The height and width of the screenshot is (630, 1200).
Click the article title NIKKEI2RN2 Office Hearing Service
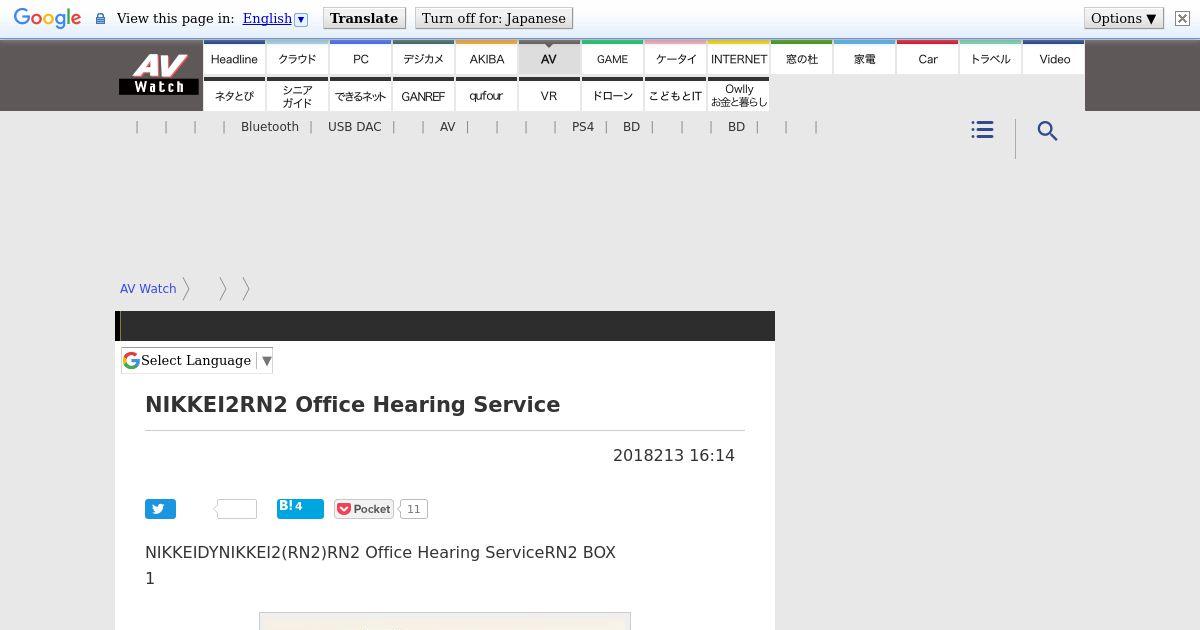353,404
